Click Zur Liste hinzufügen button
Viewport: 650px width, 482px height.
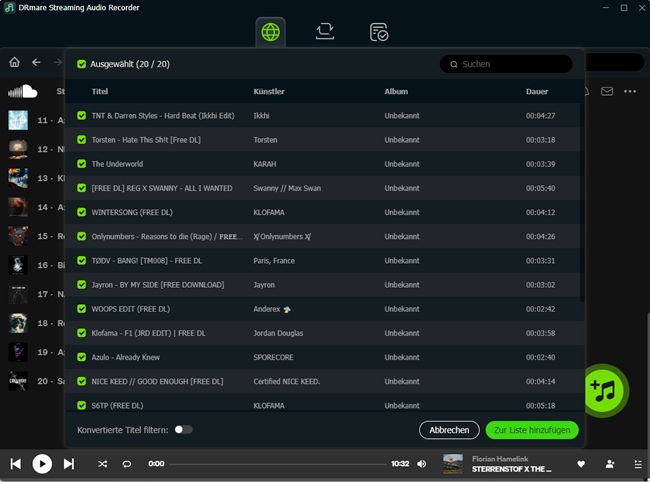532,430
